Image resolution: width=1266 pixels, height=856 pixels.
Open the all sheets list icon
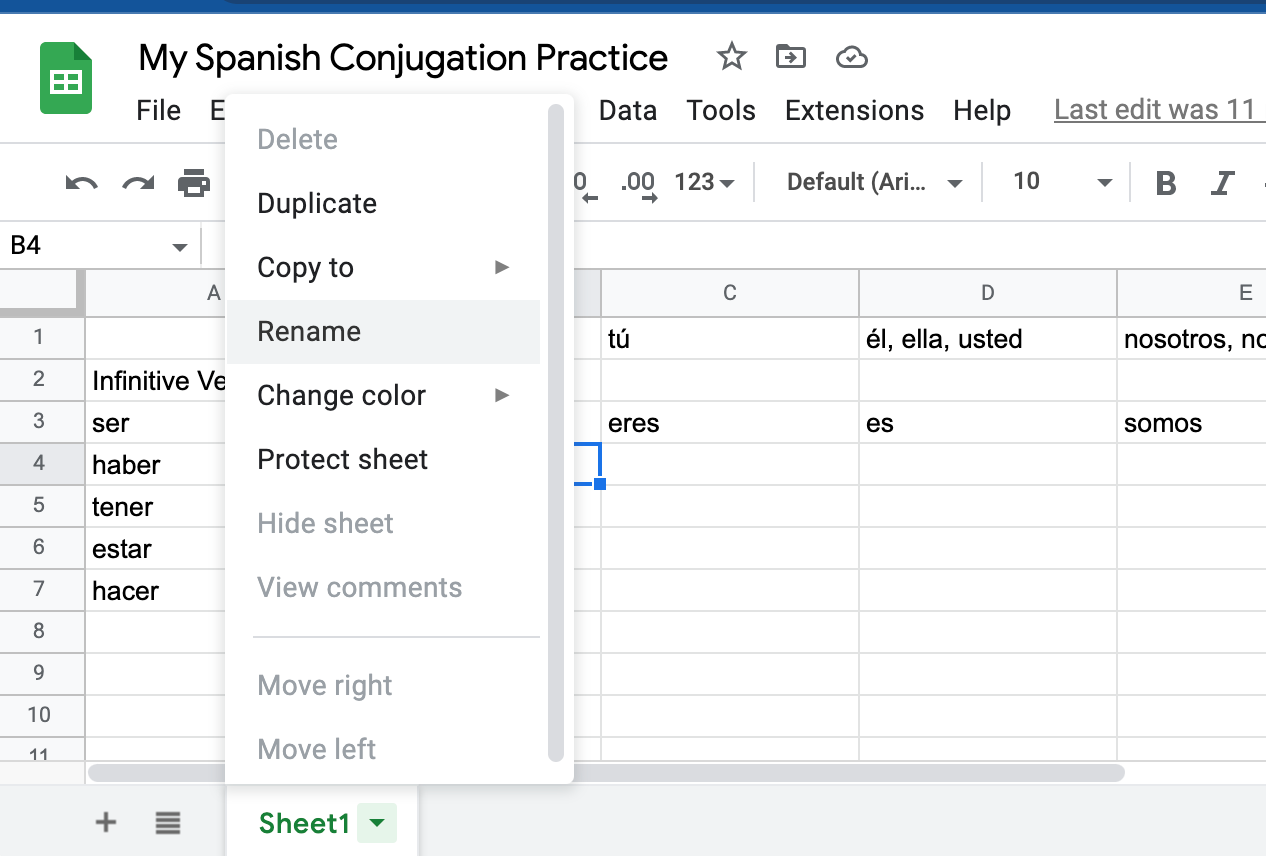tap(167, 822)
